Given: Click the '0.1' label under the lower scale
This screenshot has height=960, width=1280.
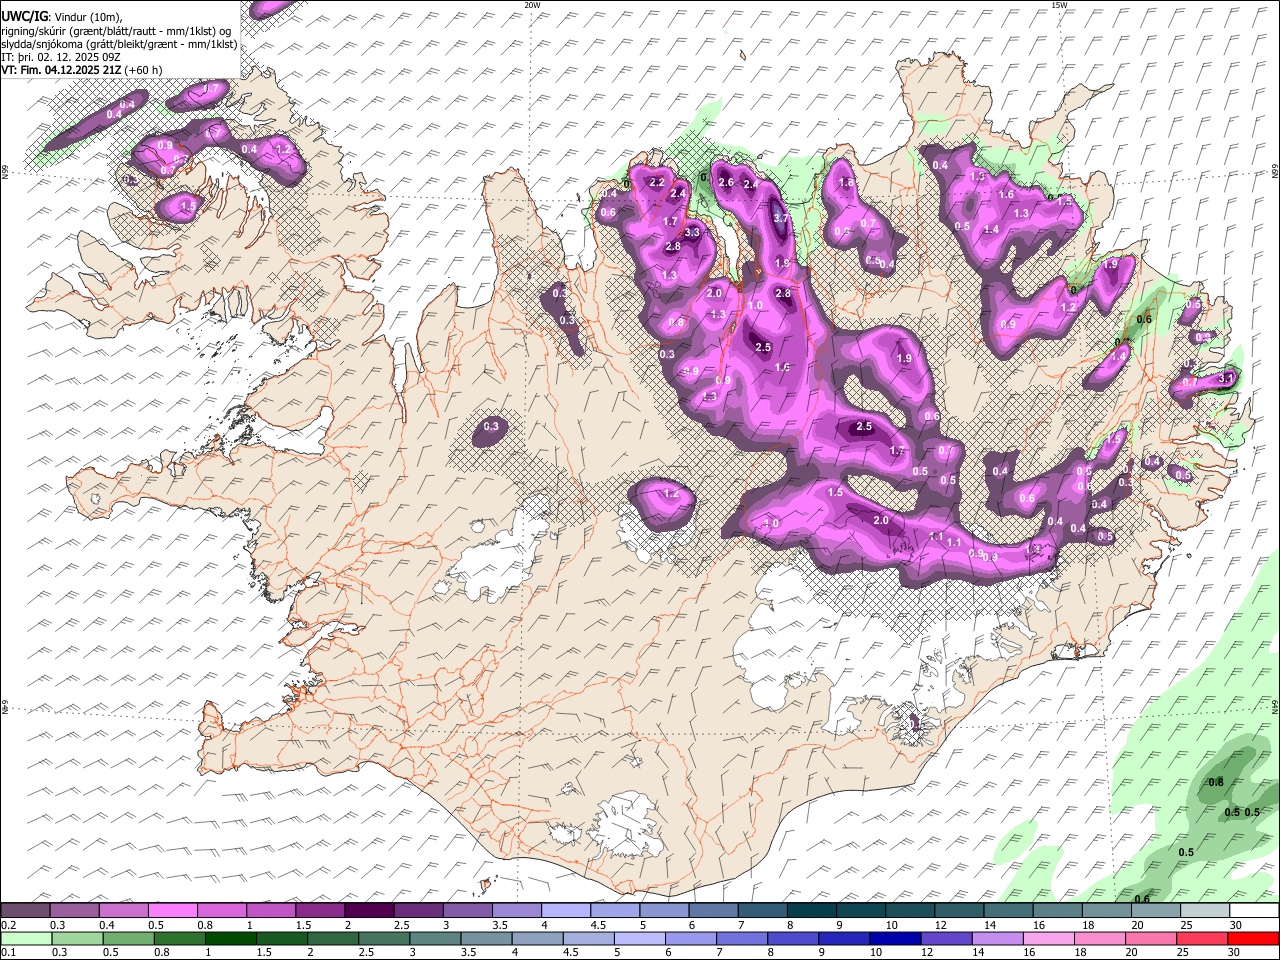Looking at the screenshot, I should coord(9,953).
